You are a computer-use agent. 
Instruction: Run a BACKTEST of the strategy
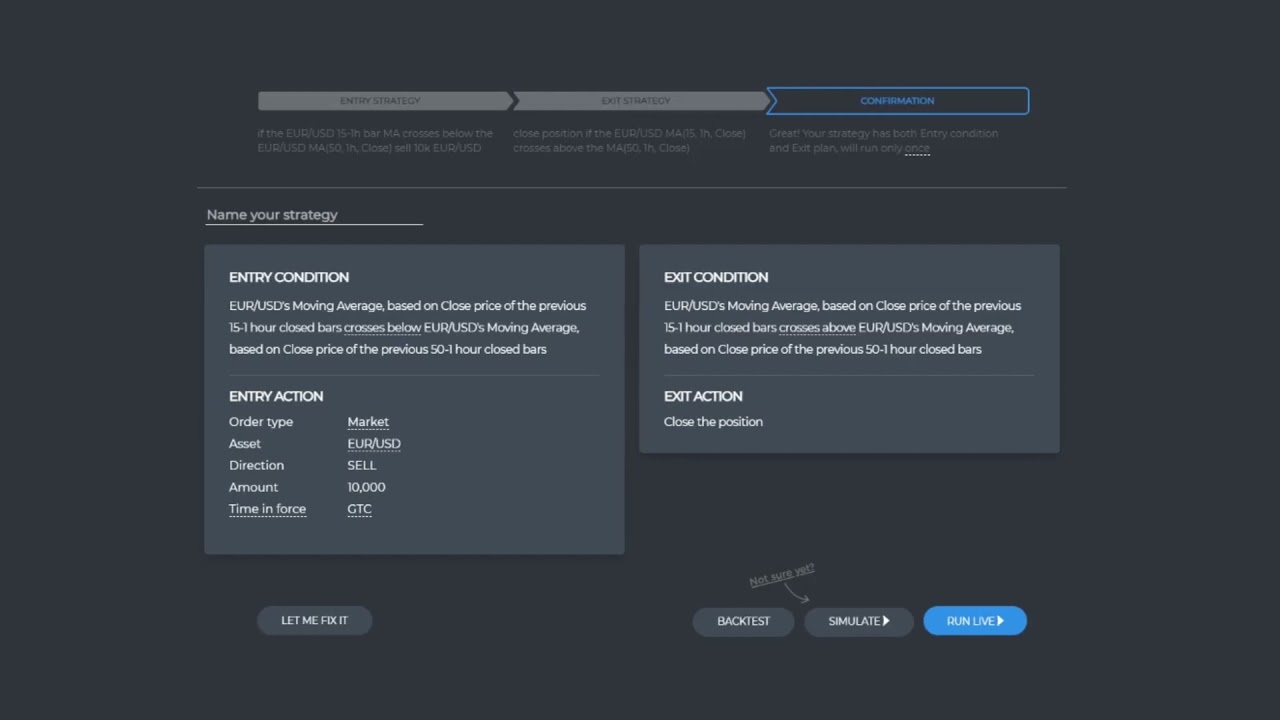point(743,621)
